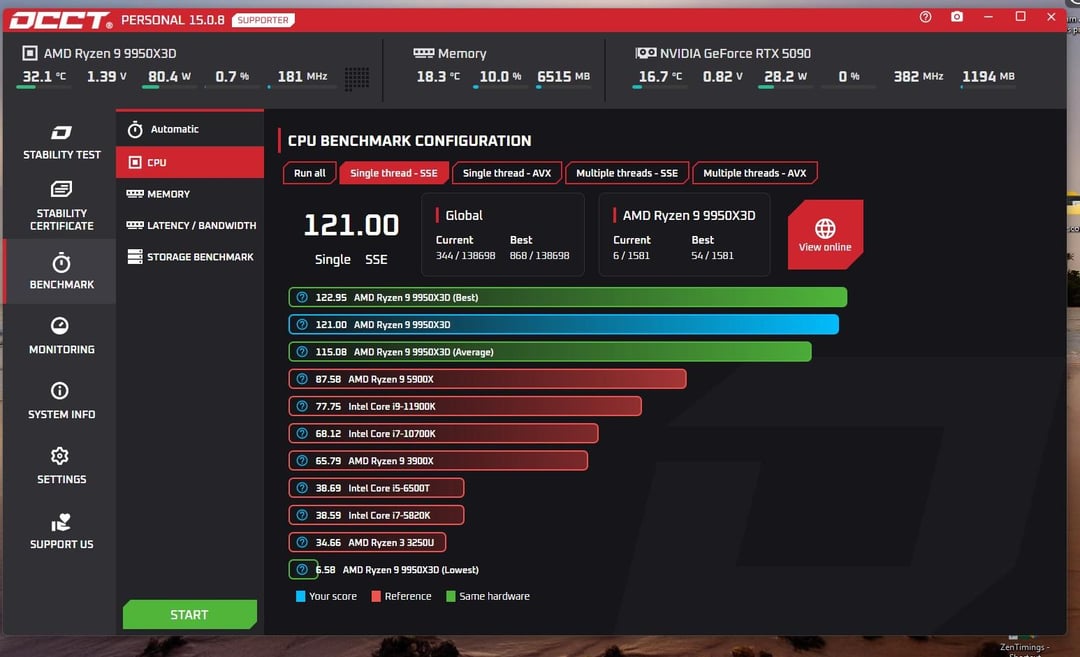Click the AMD Ryzen 9 5900X result bar
This screenshot has height=657, width=1080.
point(487,379)
